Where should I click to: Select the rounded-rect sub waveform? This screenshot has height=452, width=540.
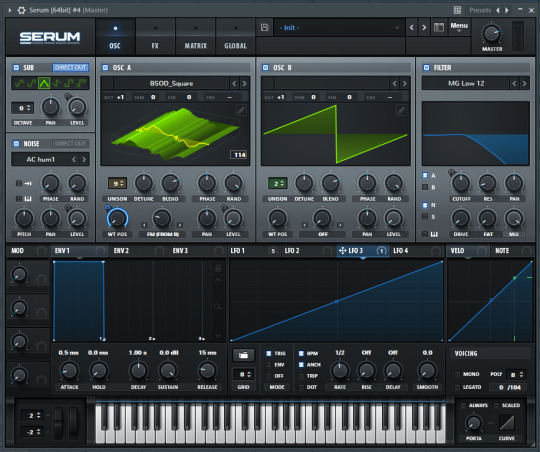coord(31,83)
